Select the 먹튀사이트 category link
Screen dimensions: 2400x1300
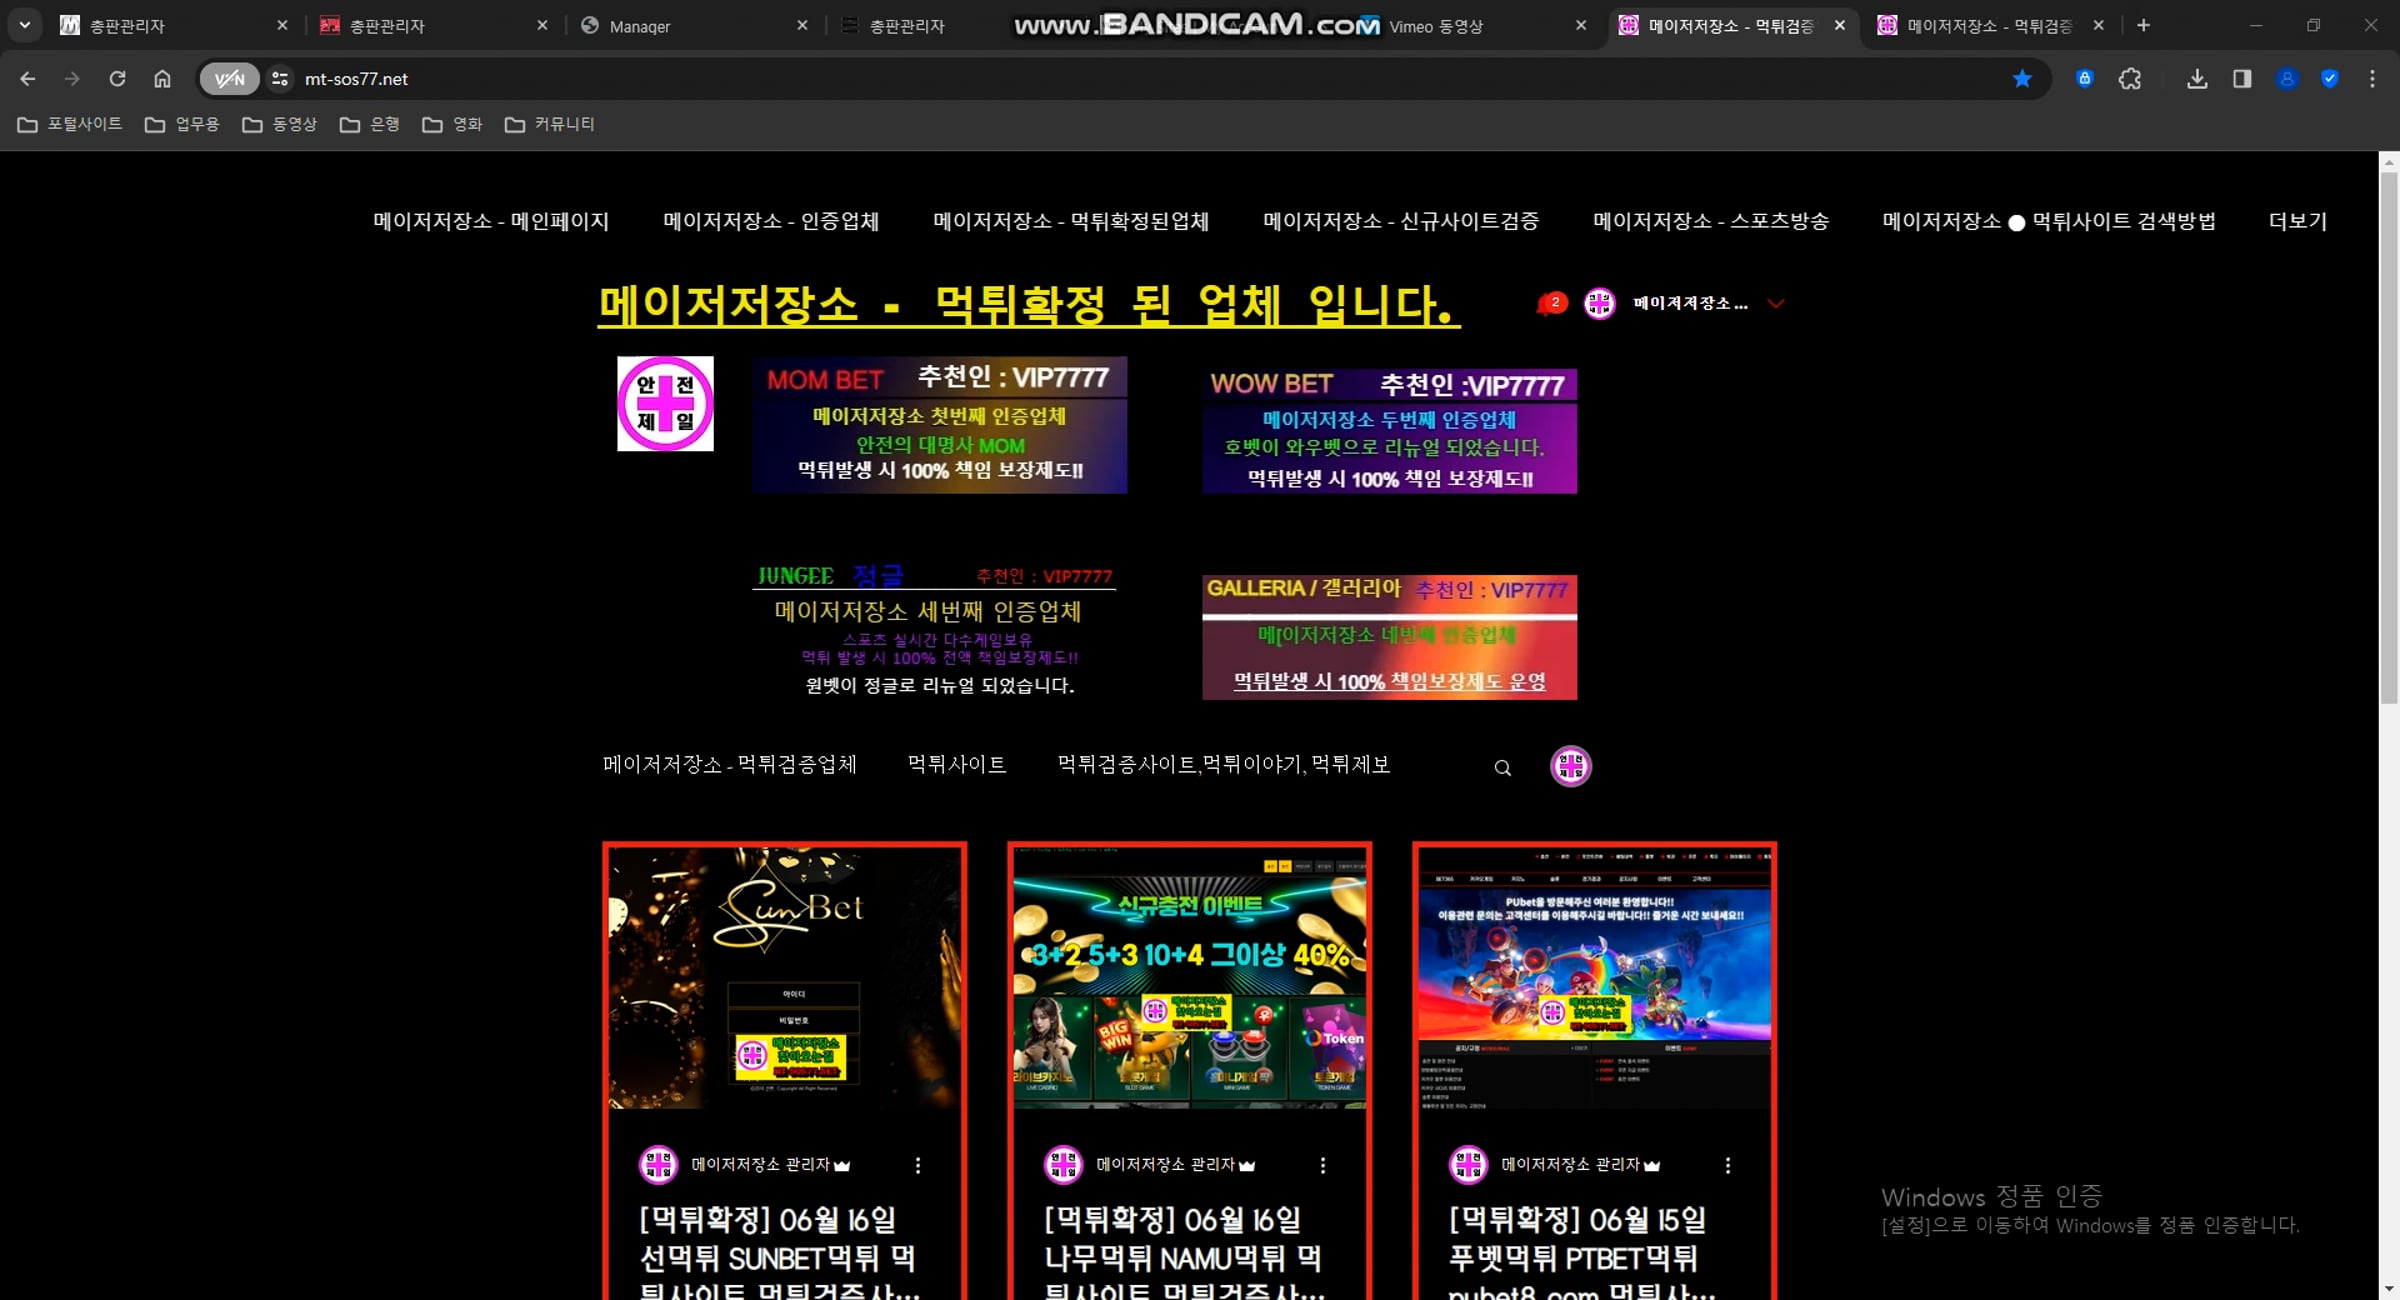click(x=956, y=765)
